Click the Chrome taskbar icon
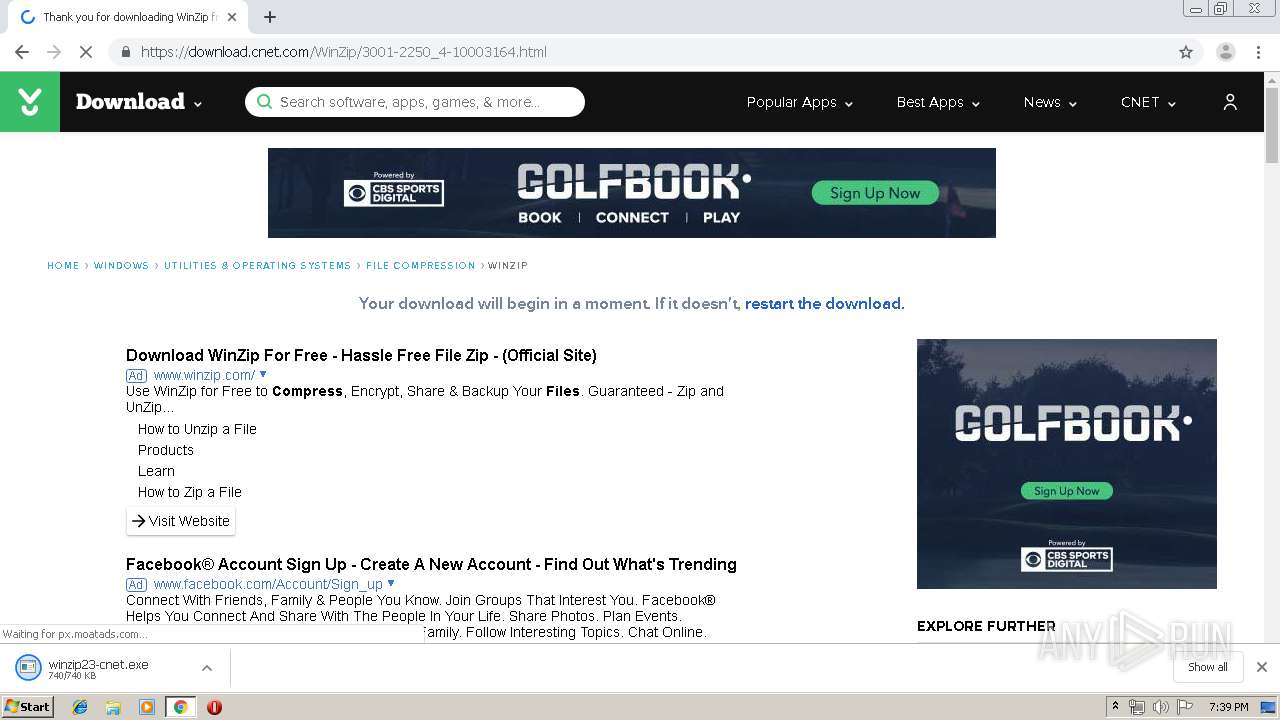This screenshot has height=720, width=1280. [181, 707]
